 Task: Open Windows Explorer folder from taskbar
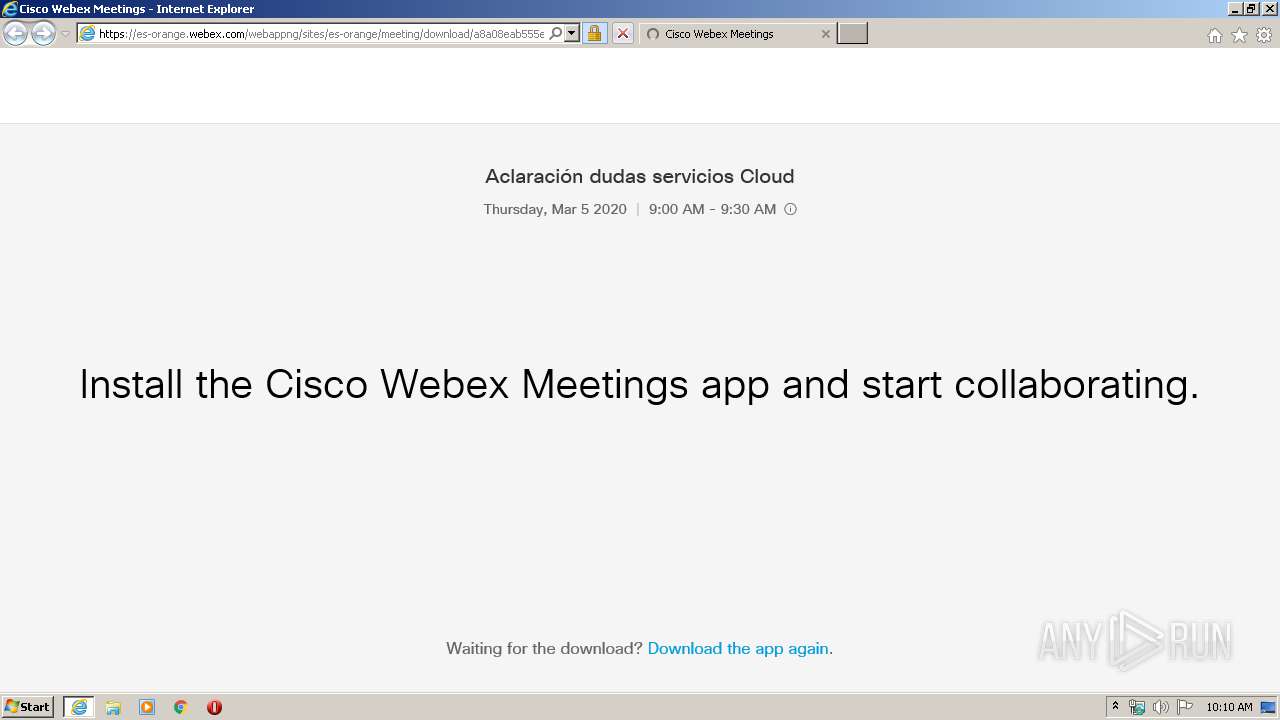pos(113,707)
